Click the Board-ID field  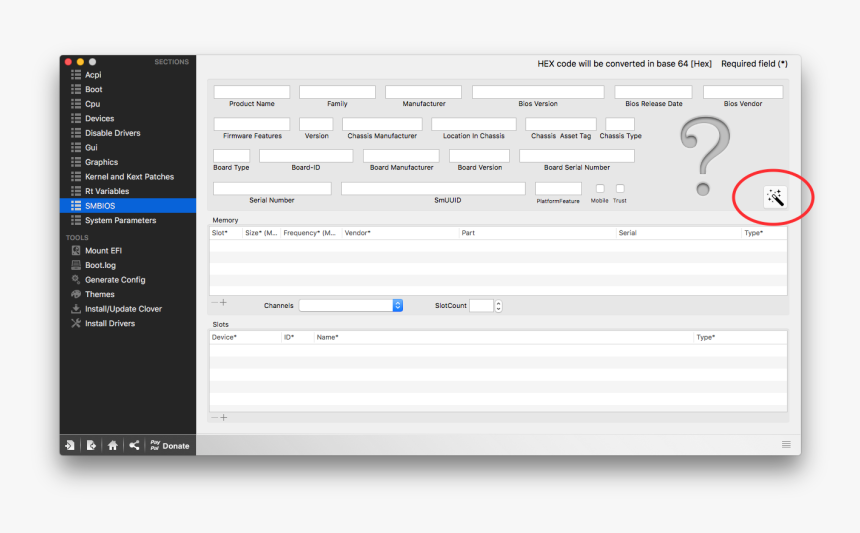coord(306,156)
